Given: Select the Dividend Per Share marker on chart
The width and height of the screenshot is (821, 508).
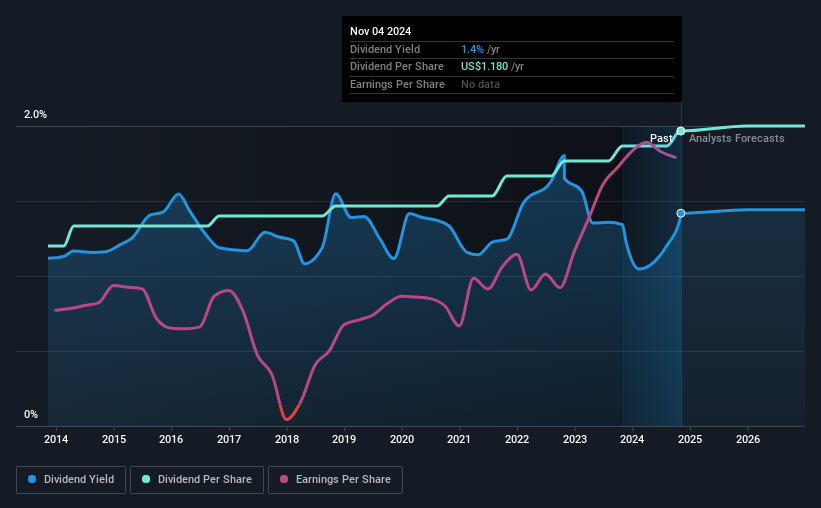Looking at the screenshot, I should coord(681,131).
